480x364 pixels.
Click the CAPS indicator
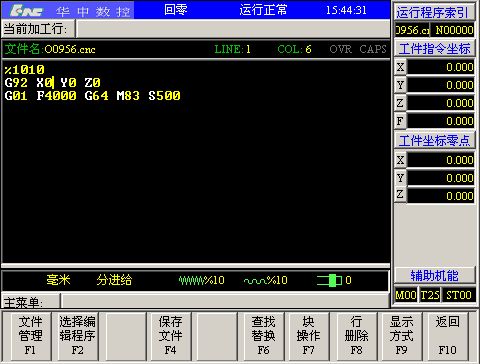point(373,49)
